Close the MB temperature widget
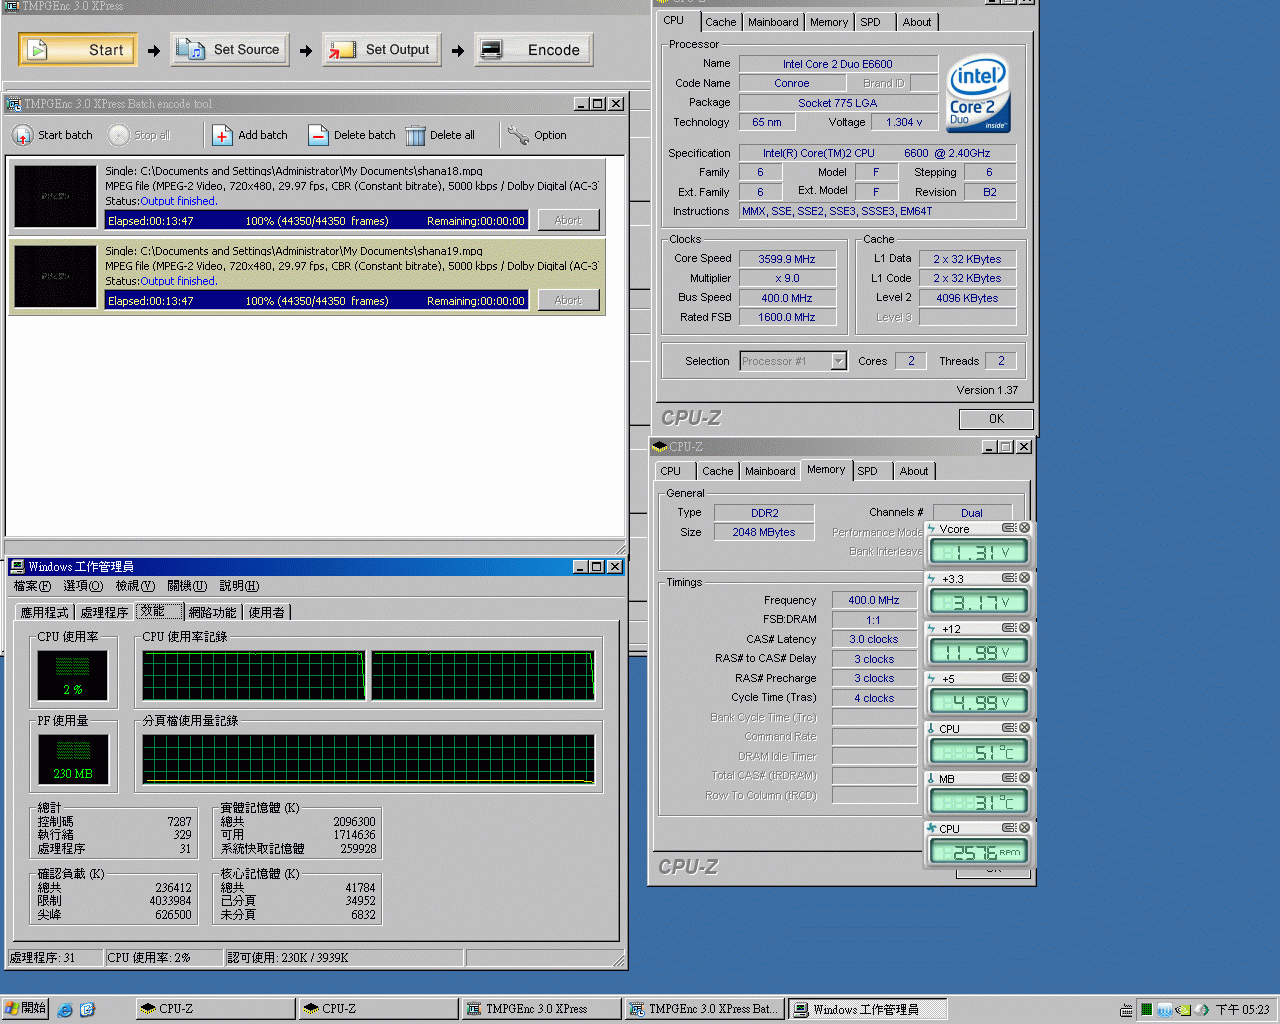Screen dimensions: 1280x1024 coord(1024,778)
